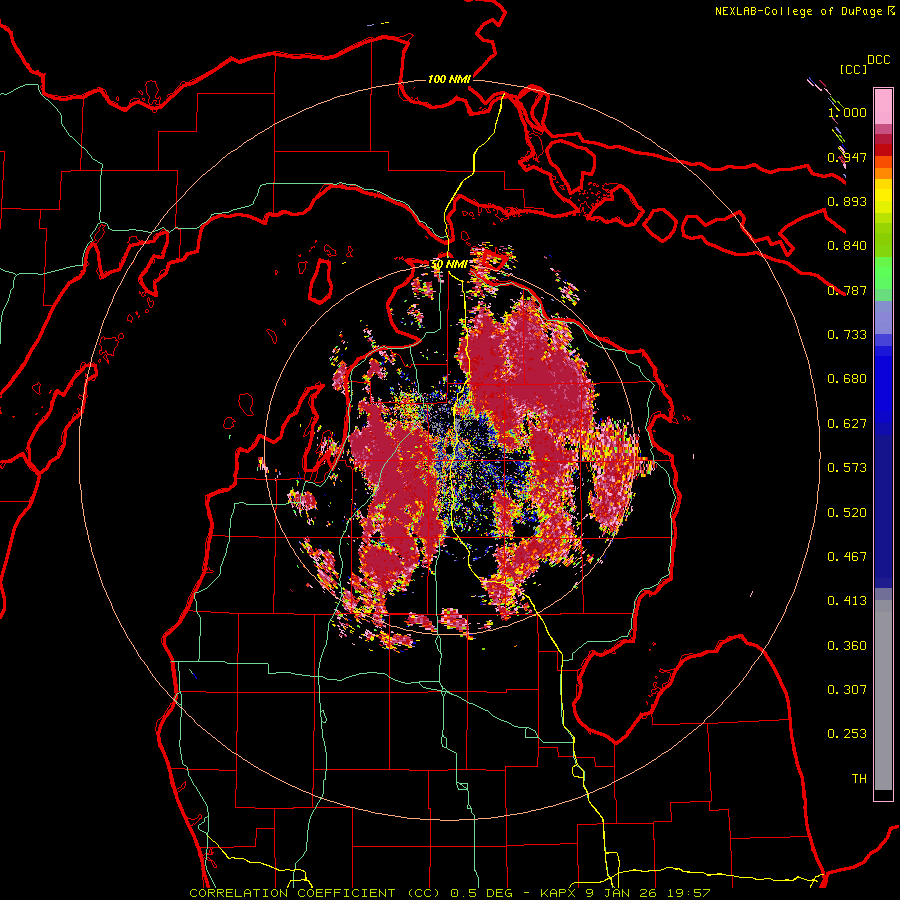Click the 0.840 scale value
900x900 pixels.
847,246
